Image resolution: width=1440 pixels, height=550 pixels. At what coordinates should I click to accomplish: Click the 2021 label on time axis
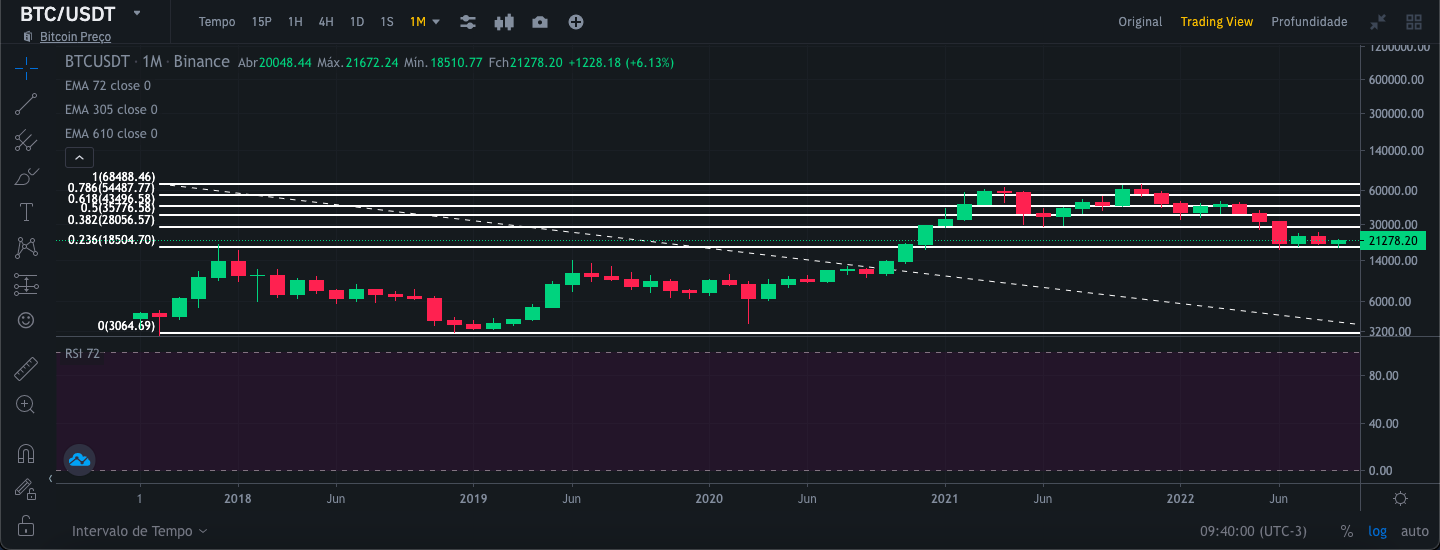tap(945, 498)
